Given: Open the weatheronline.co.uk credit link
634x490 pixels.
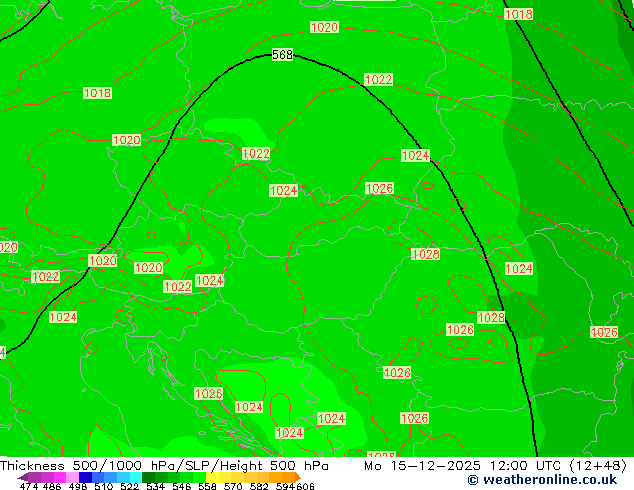Looking at the screenshot, I should point(542,480).
